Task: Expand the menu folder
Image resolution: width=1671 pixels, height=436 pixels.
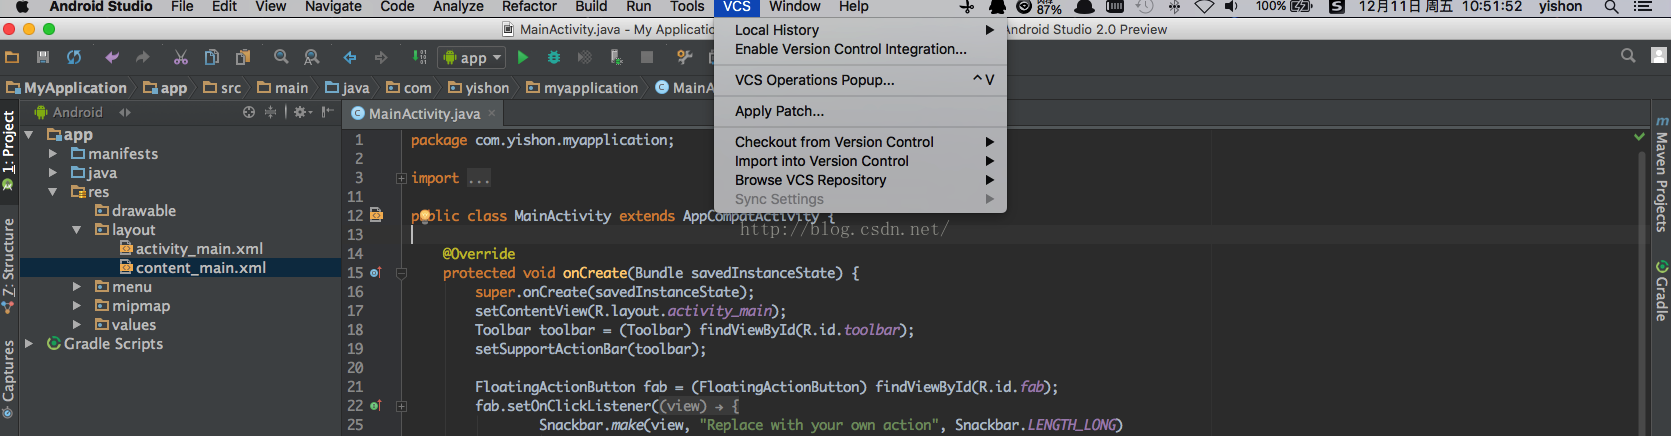Action: coord(77,287)
